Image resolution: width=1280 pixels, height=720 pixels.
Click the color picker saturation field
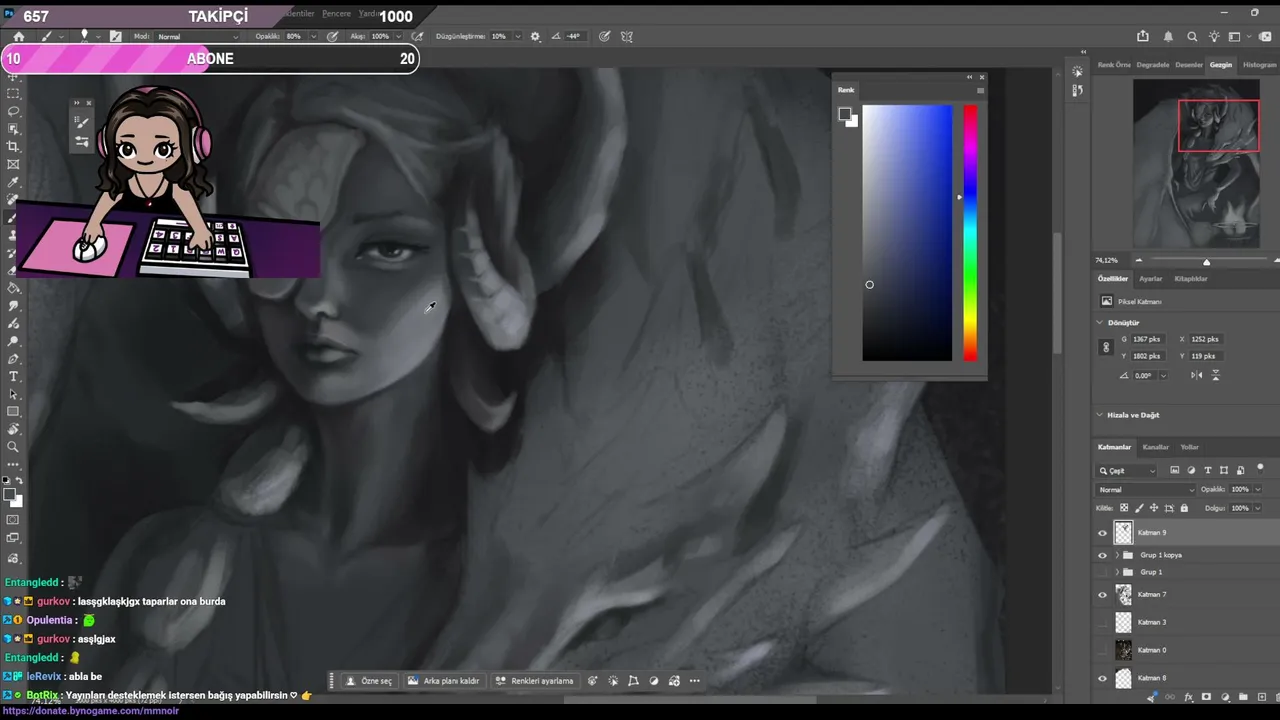(907, 233)
